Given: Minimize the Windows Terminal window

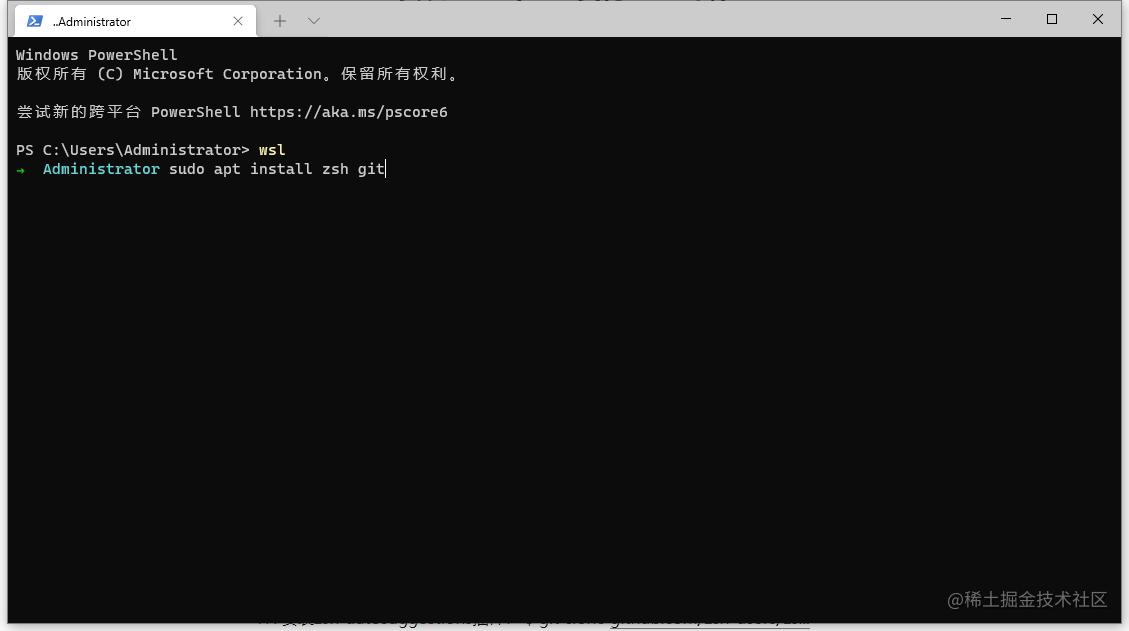Looking at the screenshot, I should [x=1006, y=19].
